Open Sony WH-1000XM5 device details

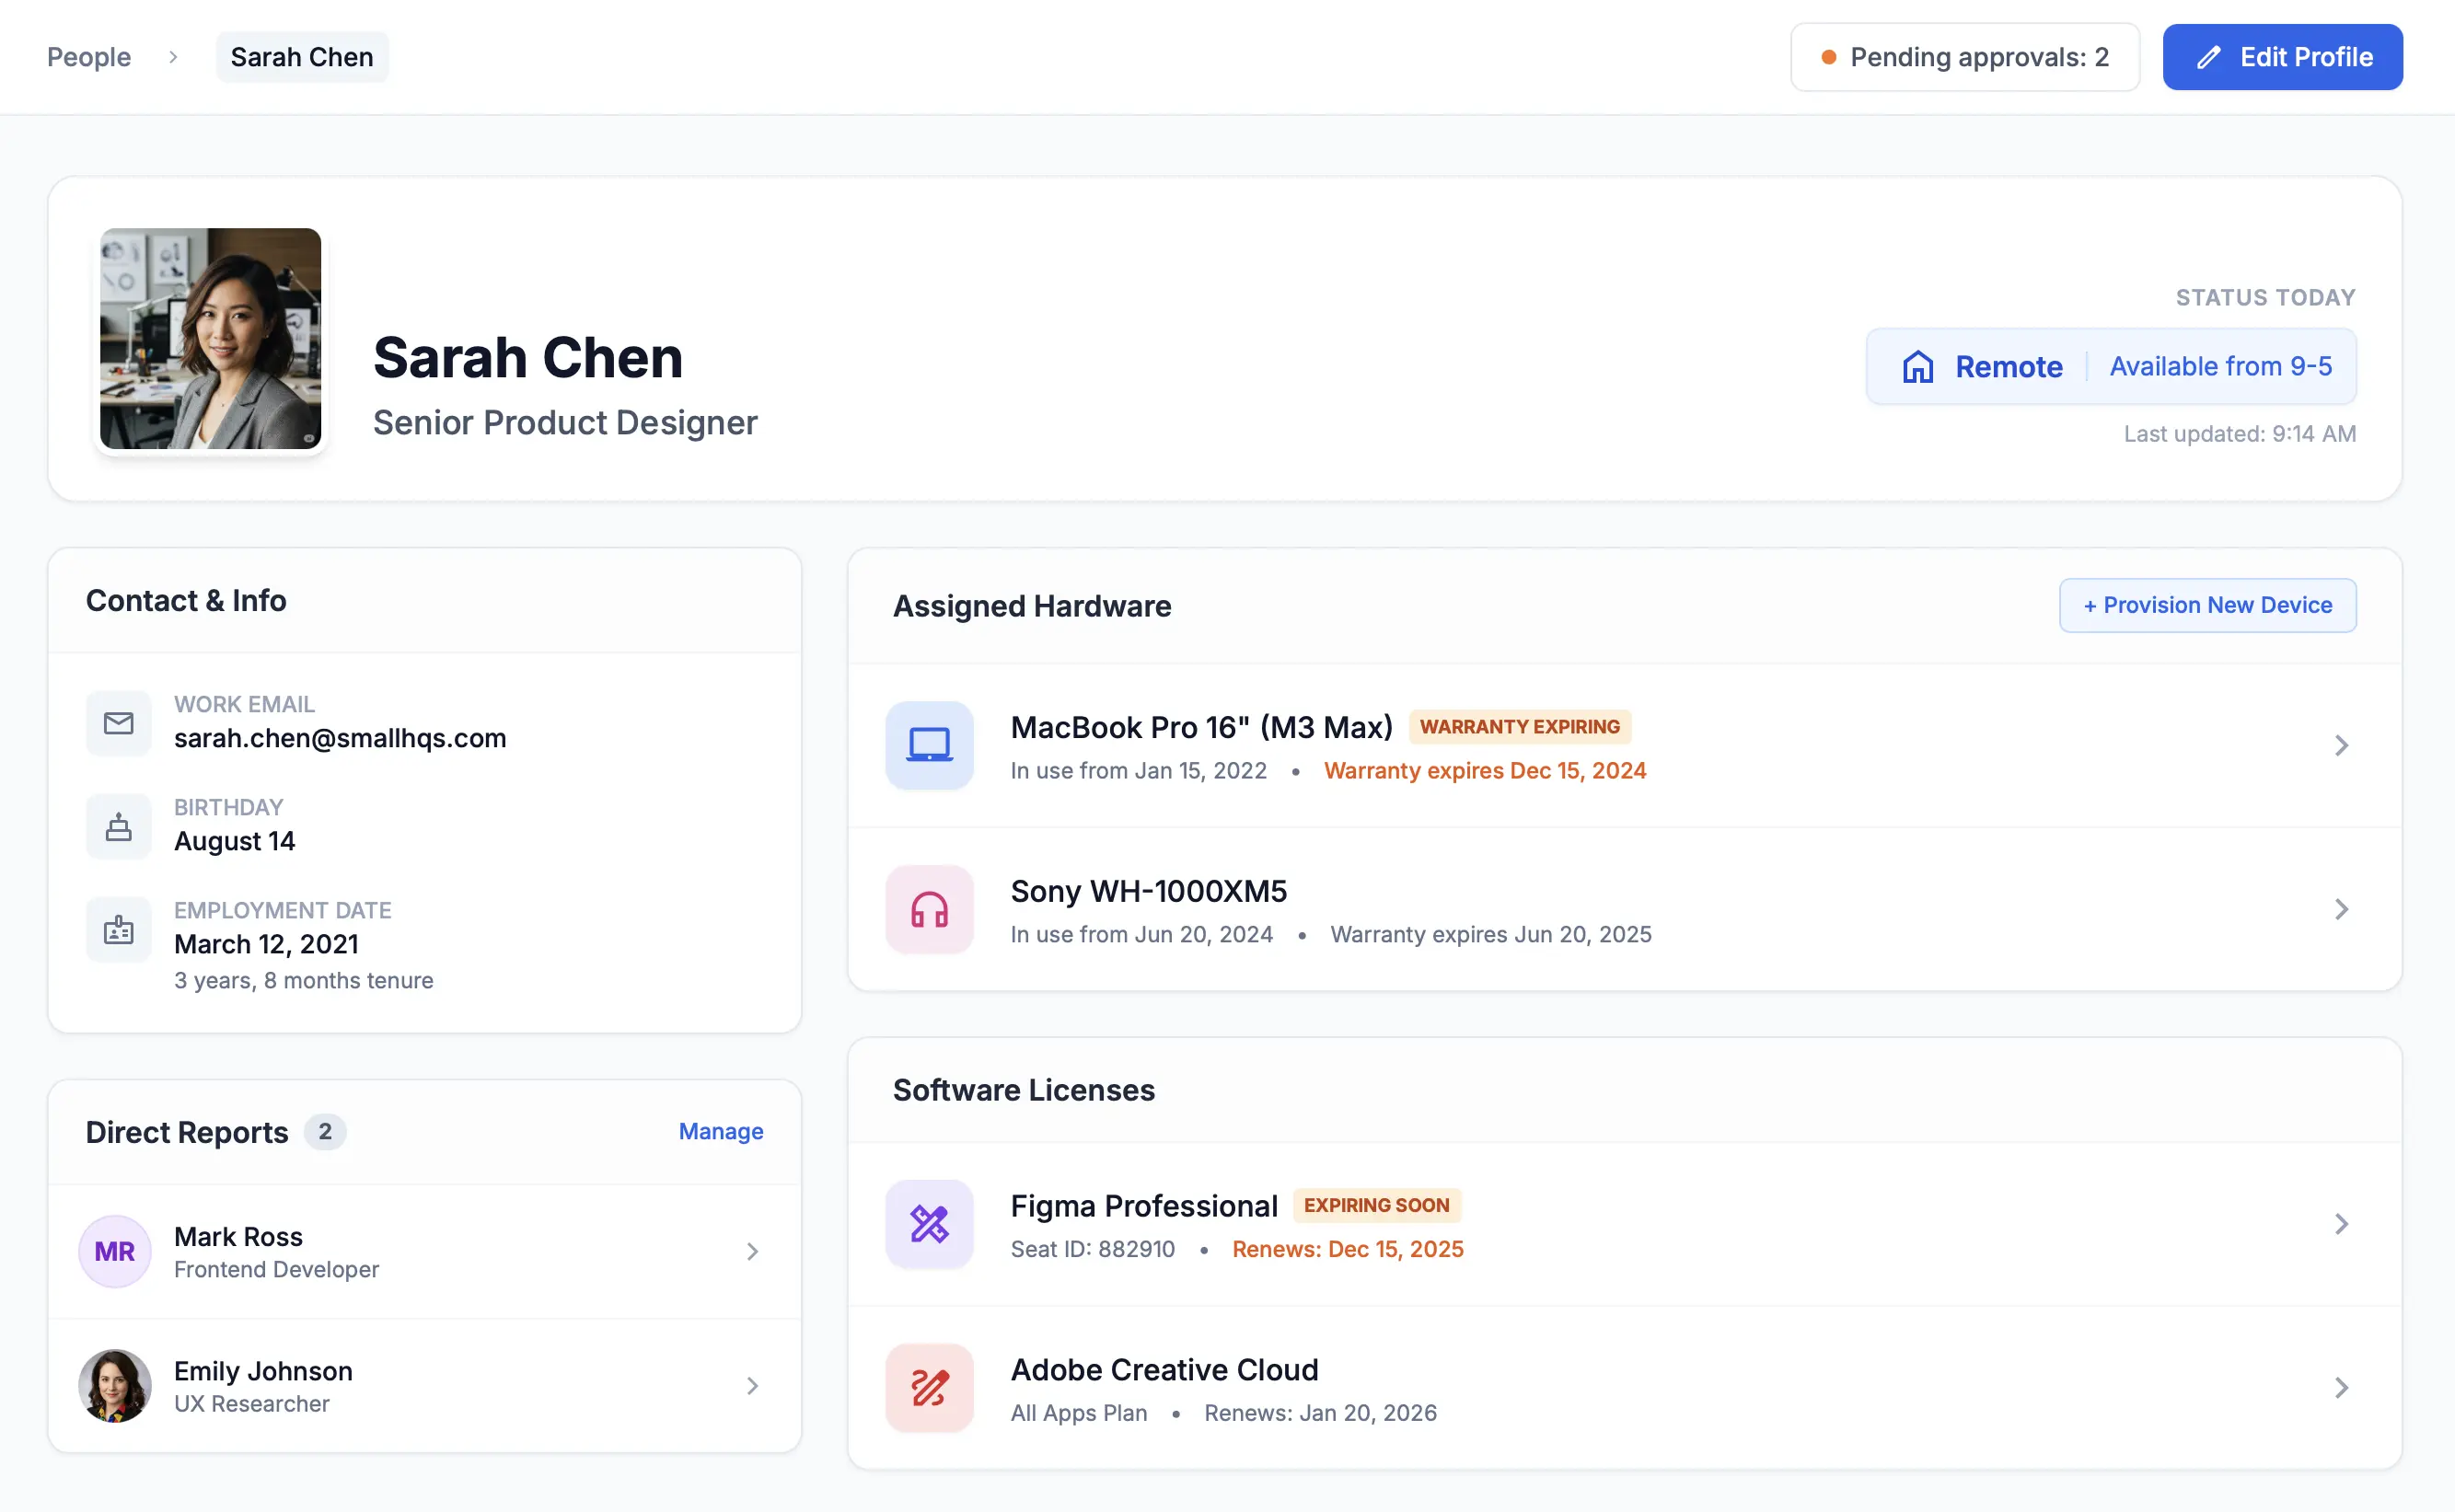[x=2341, y=909]
